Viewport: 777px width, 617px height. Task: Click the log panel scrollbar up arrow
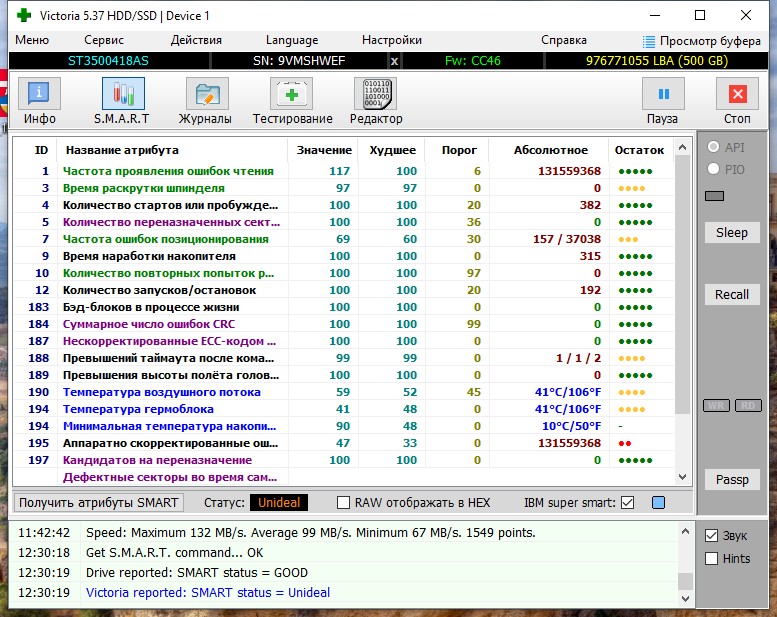(x=685, y=531)
